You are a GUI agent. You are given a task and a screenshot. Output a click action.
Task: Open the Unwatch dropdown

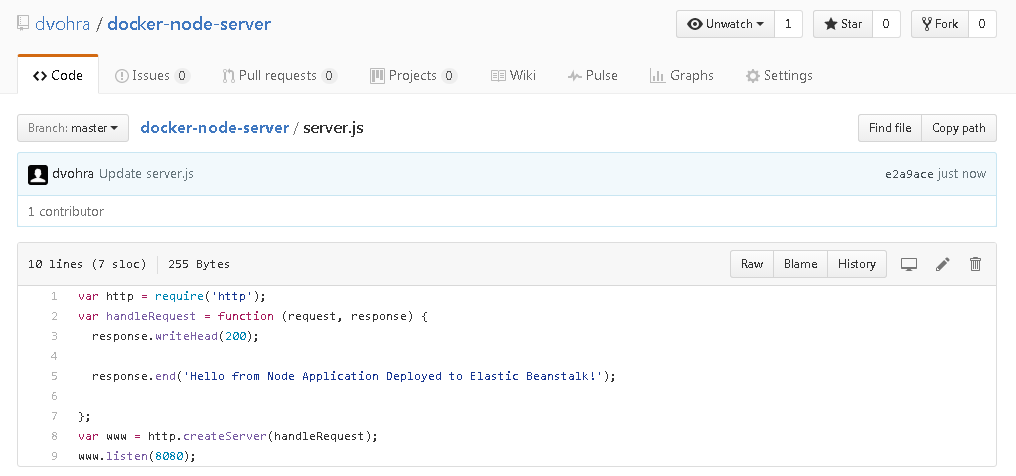725,24
